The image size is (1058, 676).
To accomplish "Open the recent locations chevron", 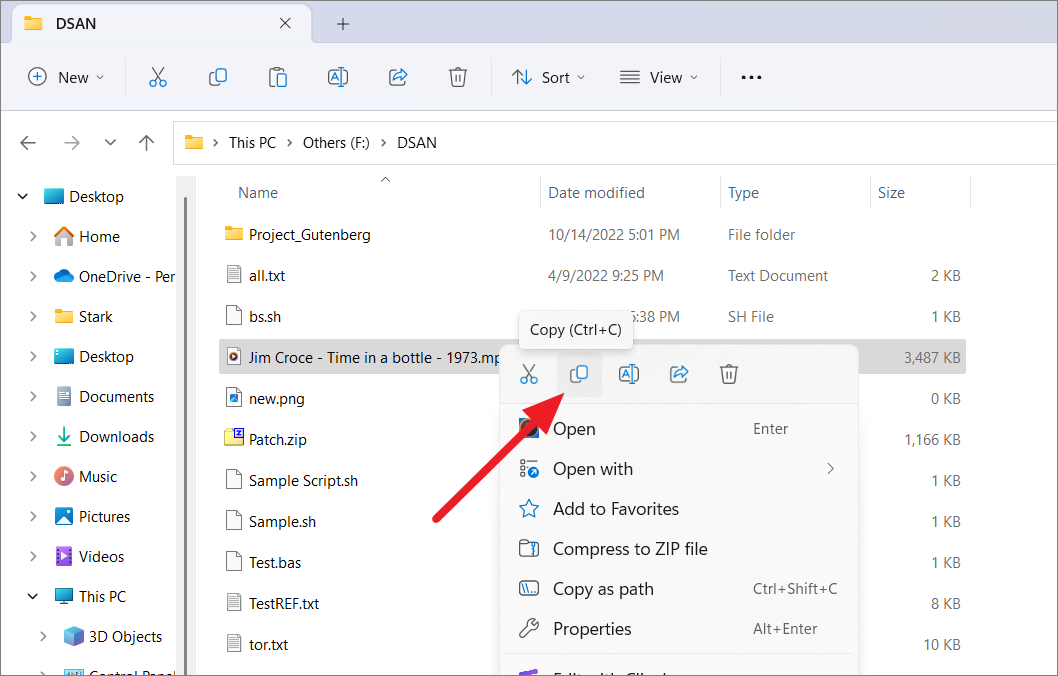I will pos(110,142).
